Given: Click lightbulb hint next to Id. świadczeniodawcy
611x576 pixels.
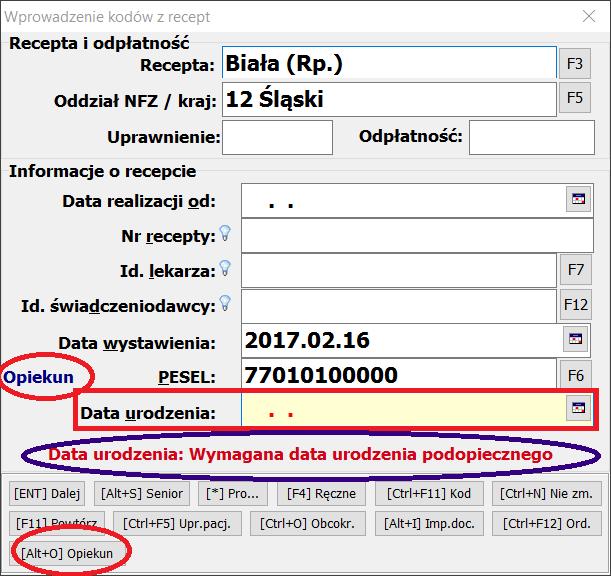Looking at the screenshot, I should tap(225, 303).
